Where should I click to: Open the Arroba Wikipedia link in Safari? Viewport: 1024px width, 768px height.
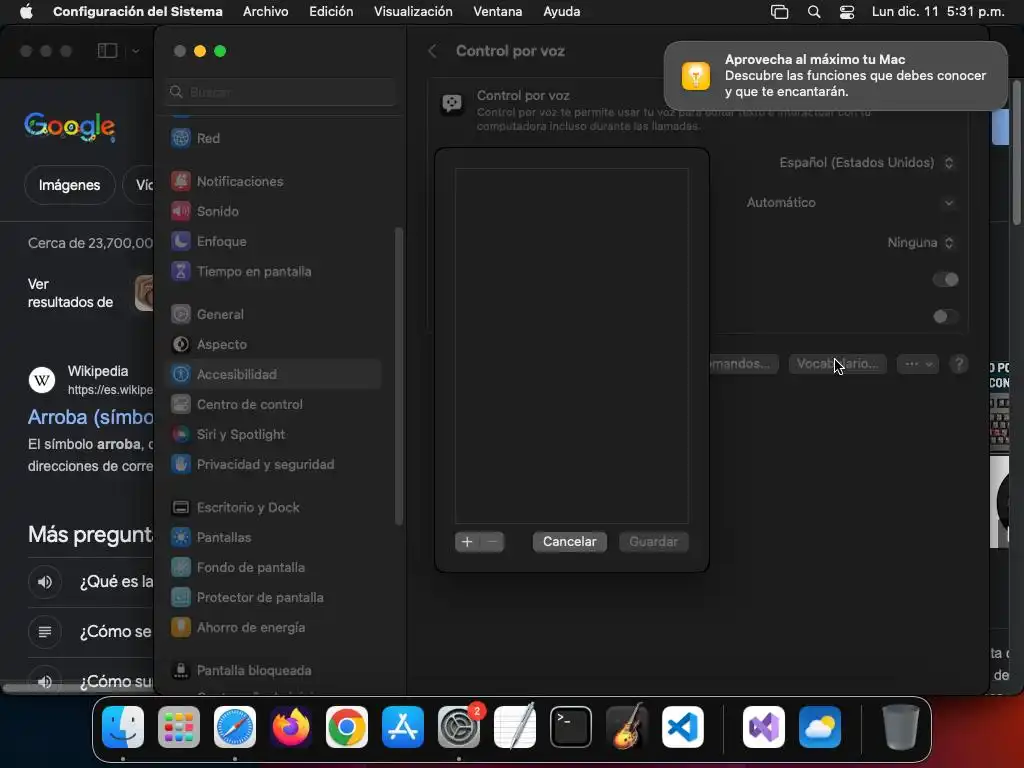pos(91,417)
